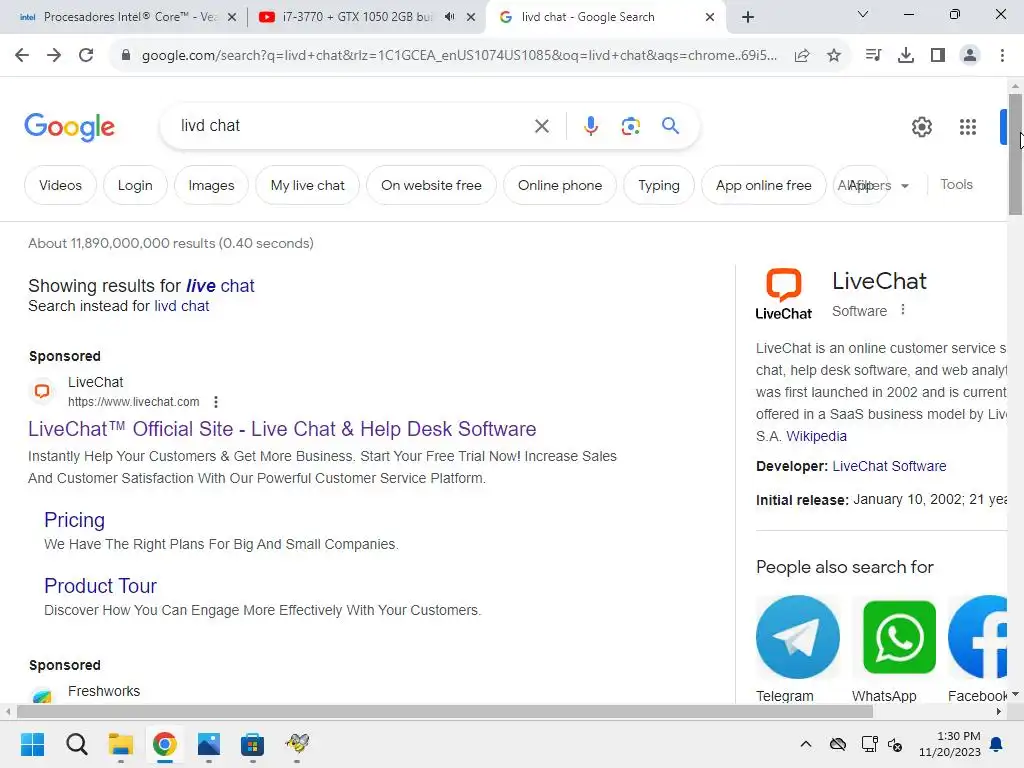The height and width of the screenshot is (768, 1024).
Task: Open Chrome three-dot menu
Action: [x=1002, y=56]
